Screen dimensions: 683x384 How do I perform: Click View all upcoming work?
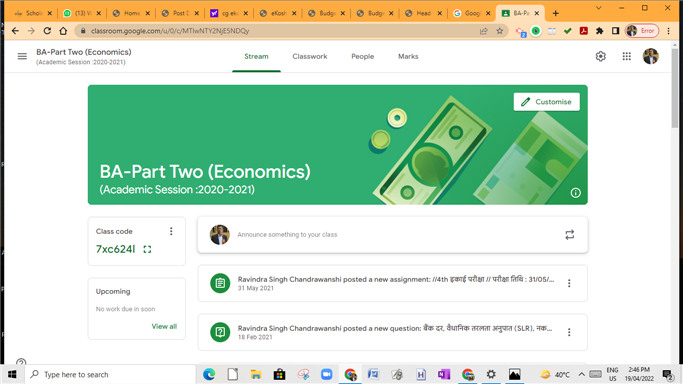coord(164,326)
